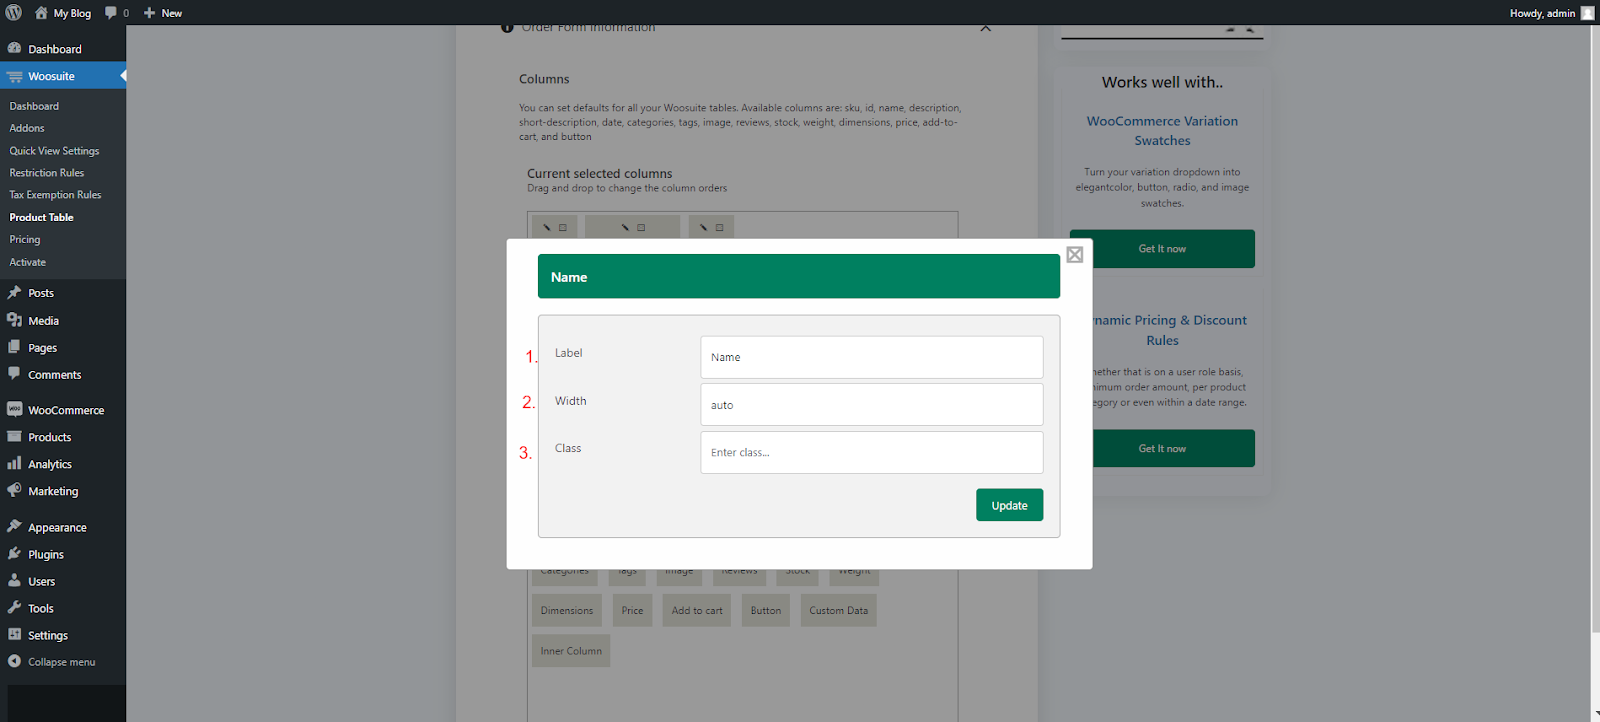Screen dimensions: 1600x722
Task: Click the Appearance paintbrush icon
Action: click(14, 526)
